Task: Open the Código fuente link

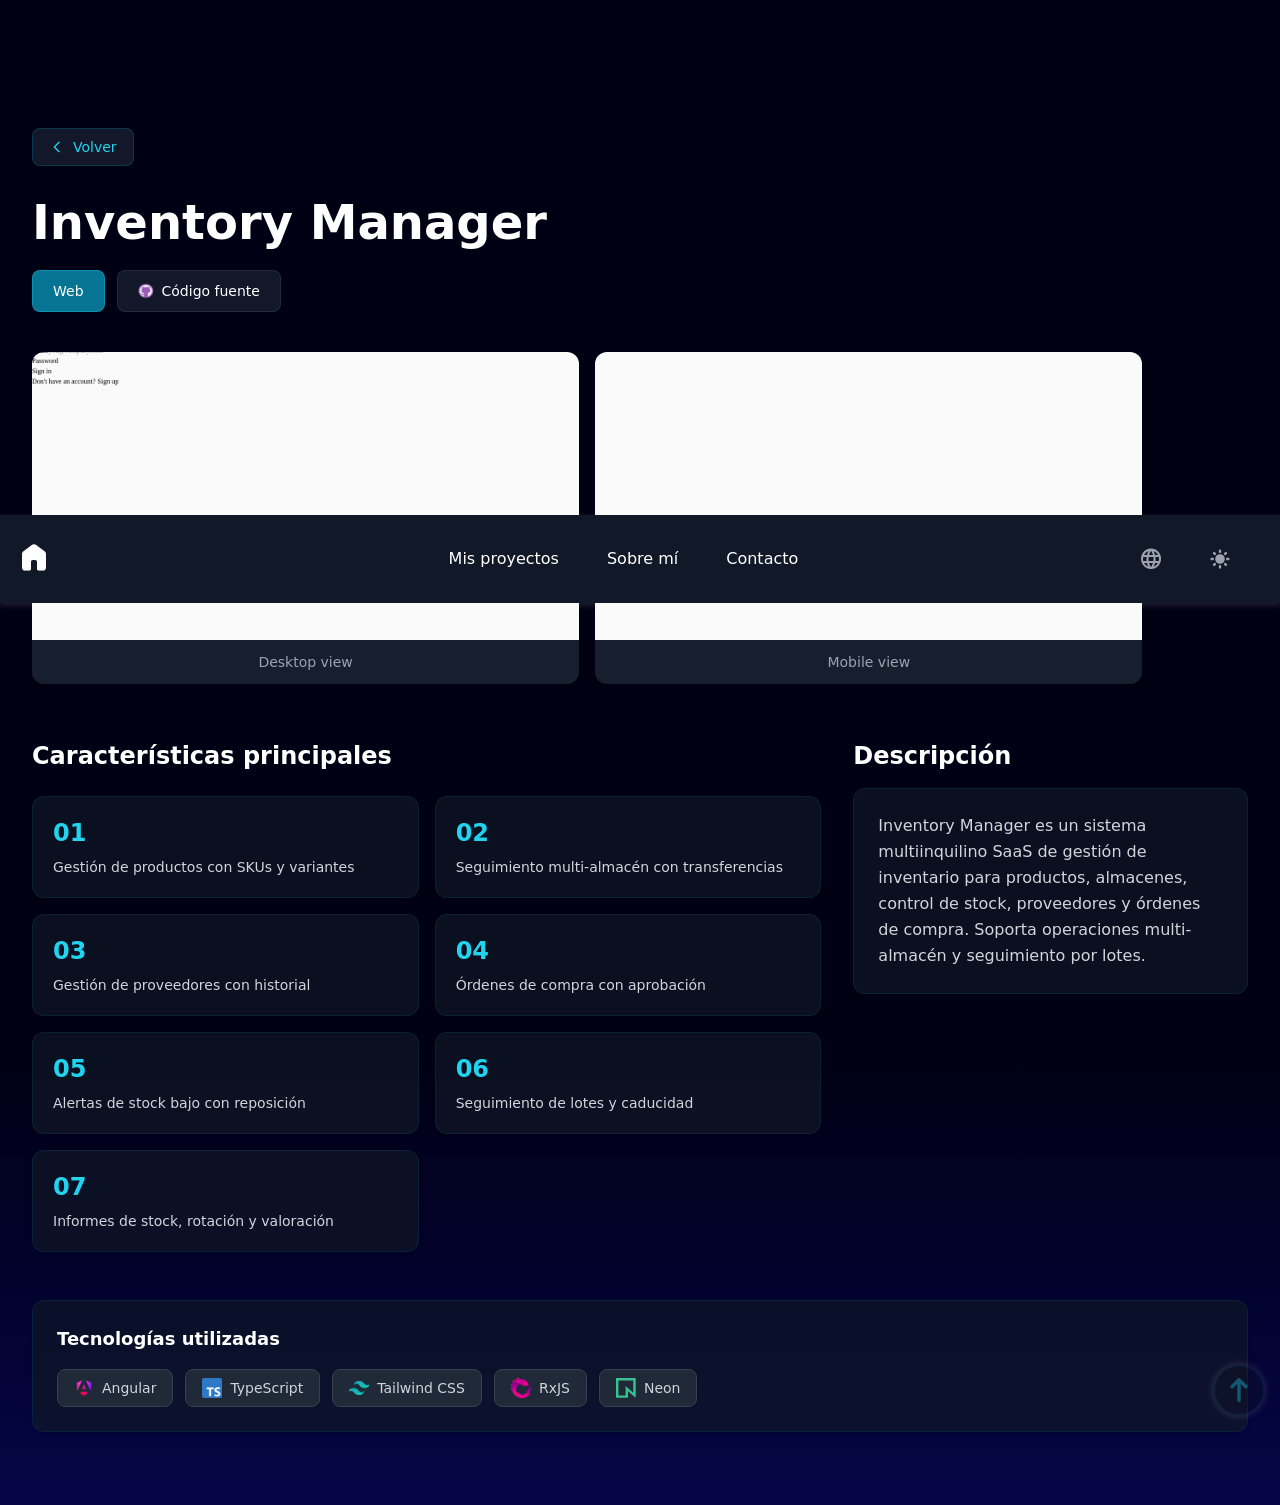Action: pyautogui.click(x=199, y=291)
